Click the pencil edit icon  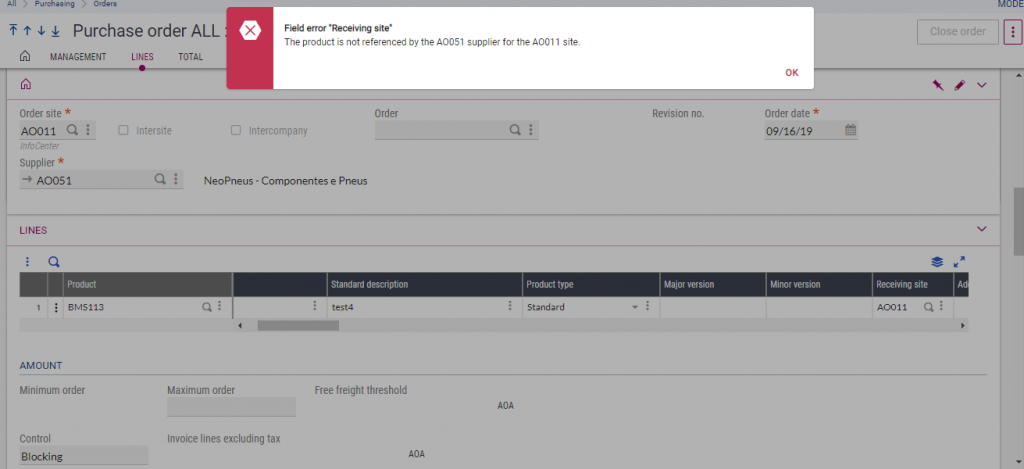[x=959, y=85]
